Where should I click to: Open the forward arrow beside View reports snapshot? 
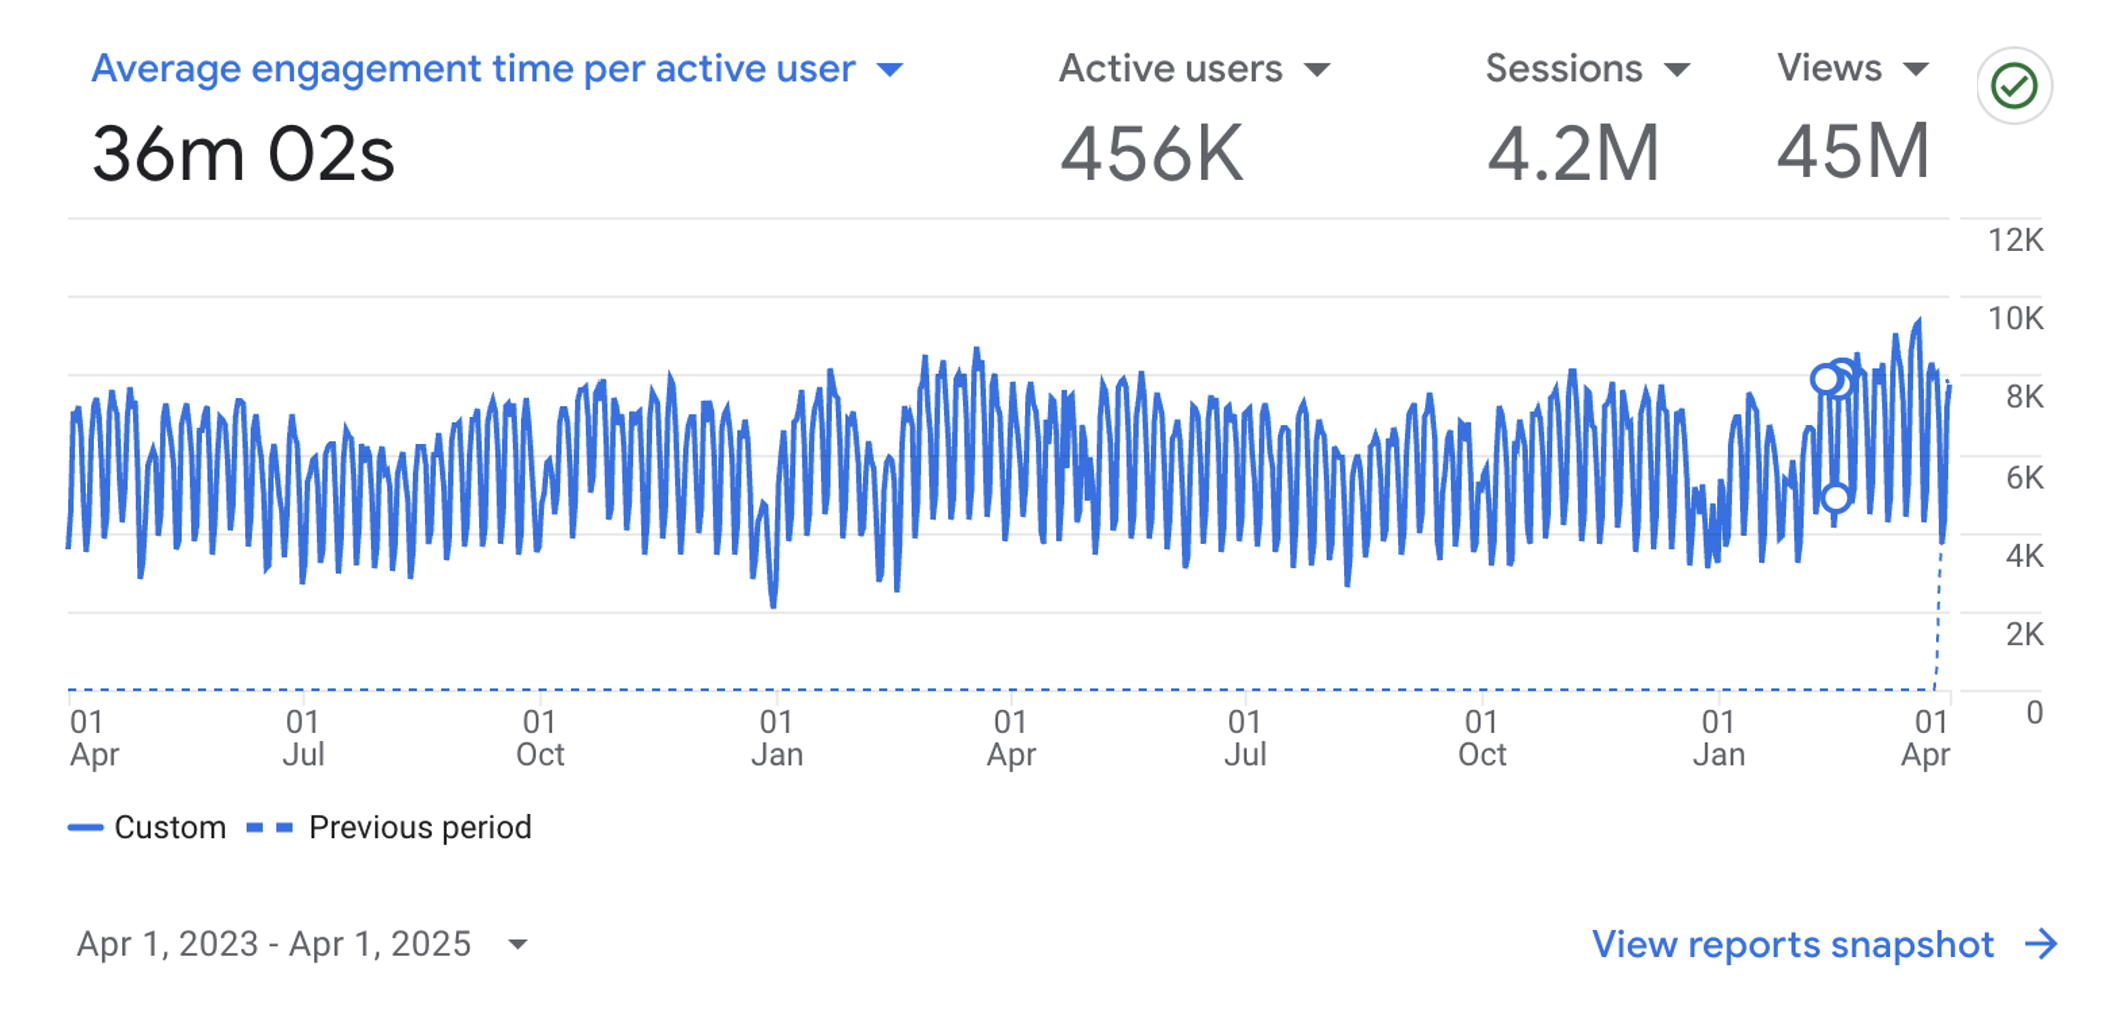pyautogui.click(x=2042, y=945)
